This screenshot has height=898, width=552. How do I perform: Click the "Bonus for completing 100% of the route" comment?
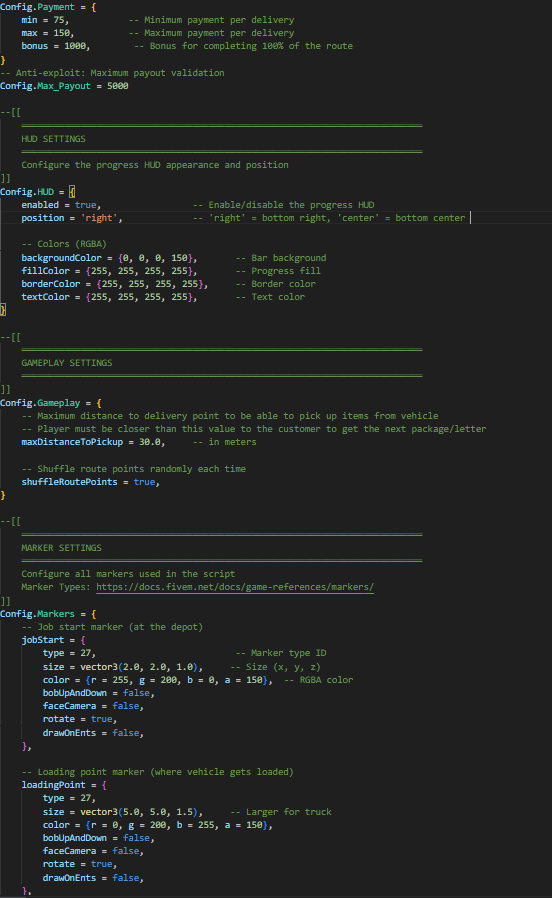(243, 46)
